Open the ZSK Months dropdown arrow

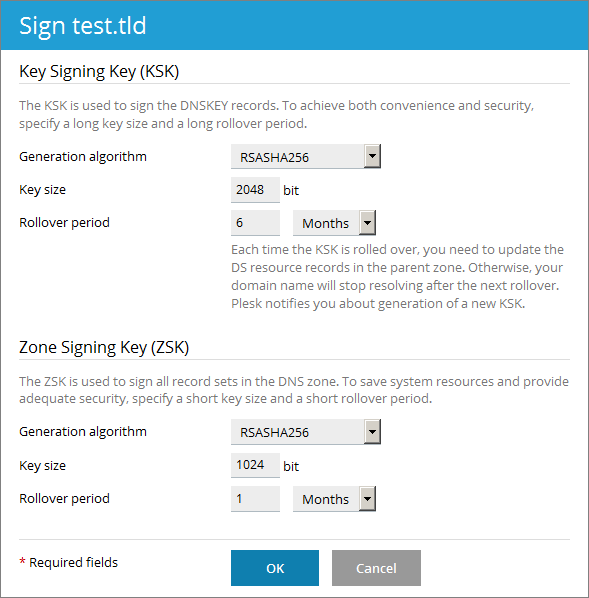click(x=367, y=498)
